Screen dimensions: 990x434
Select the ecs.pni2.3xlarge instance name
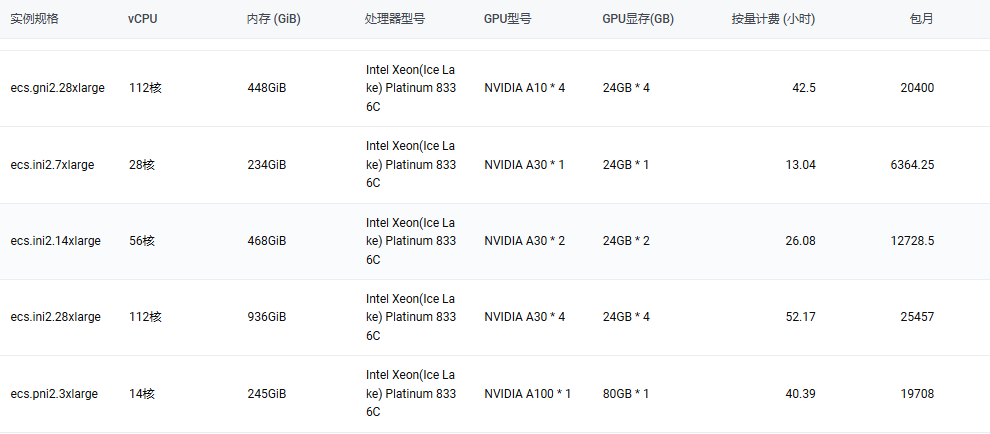click(x=54, y=394)
